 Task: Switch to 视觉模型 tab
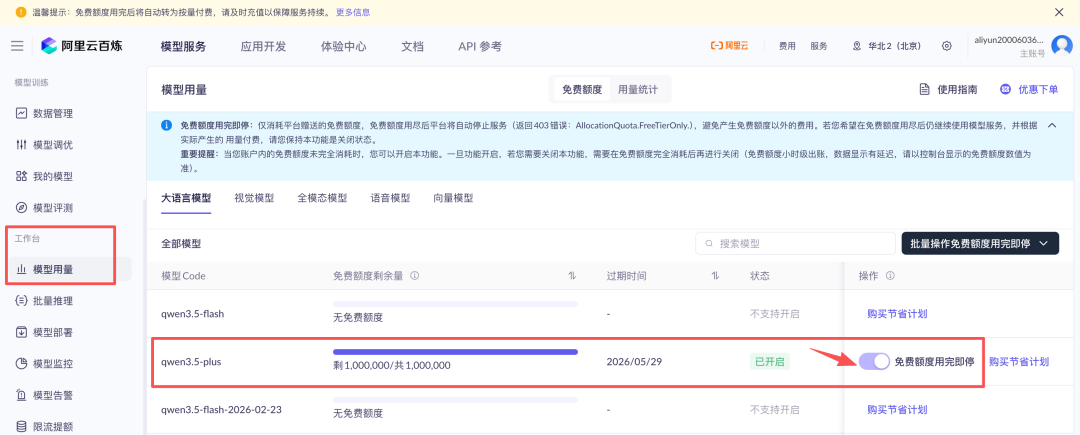(254, 198)
